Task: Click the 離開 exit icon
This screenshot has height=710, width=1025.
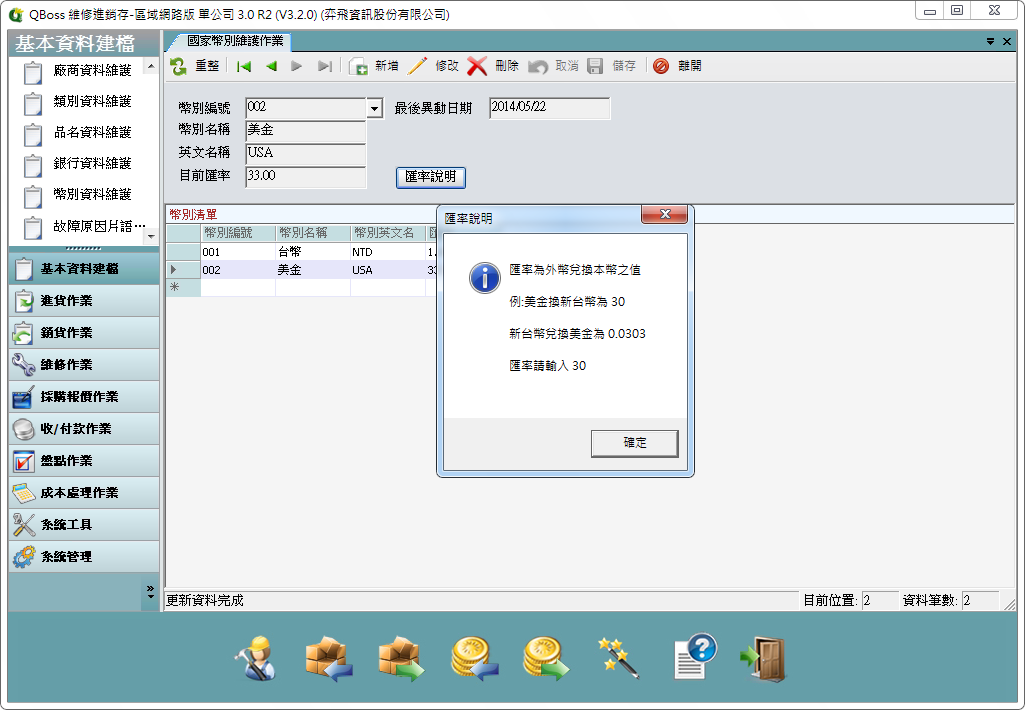Action: point(661,66)
